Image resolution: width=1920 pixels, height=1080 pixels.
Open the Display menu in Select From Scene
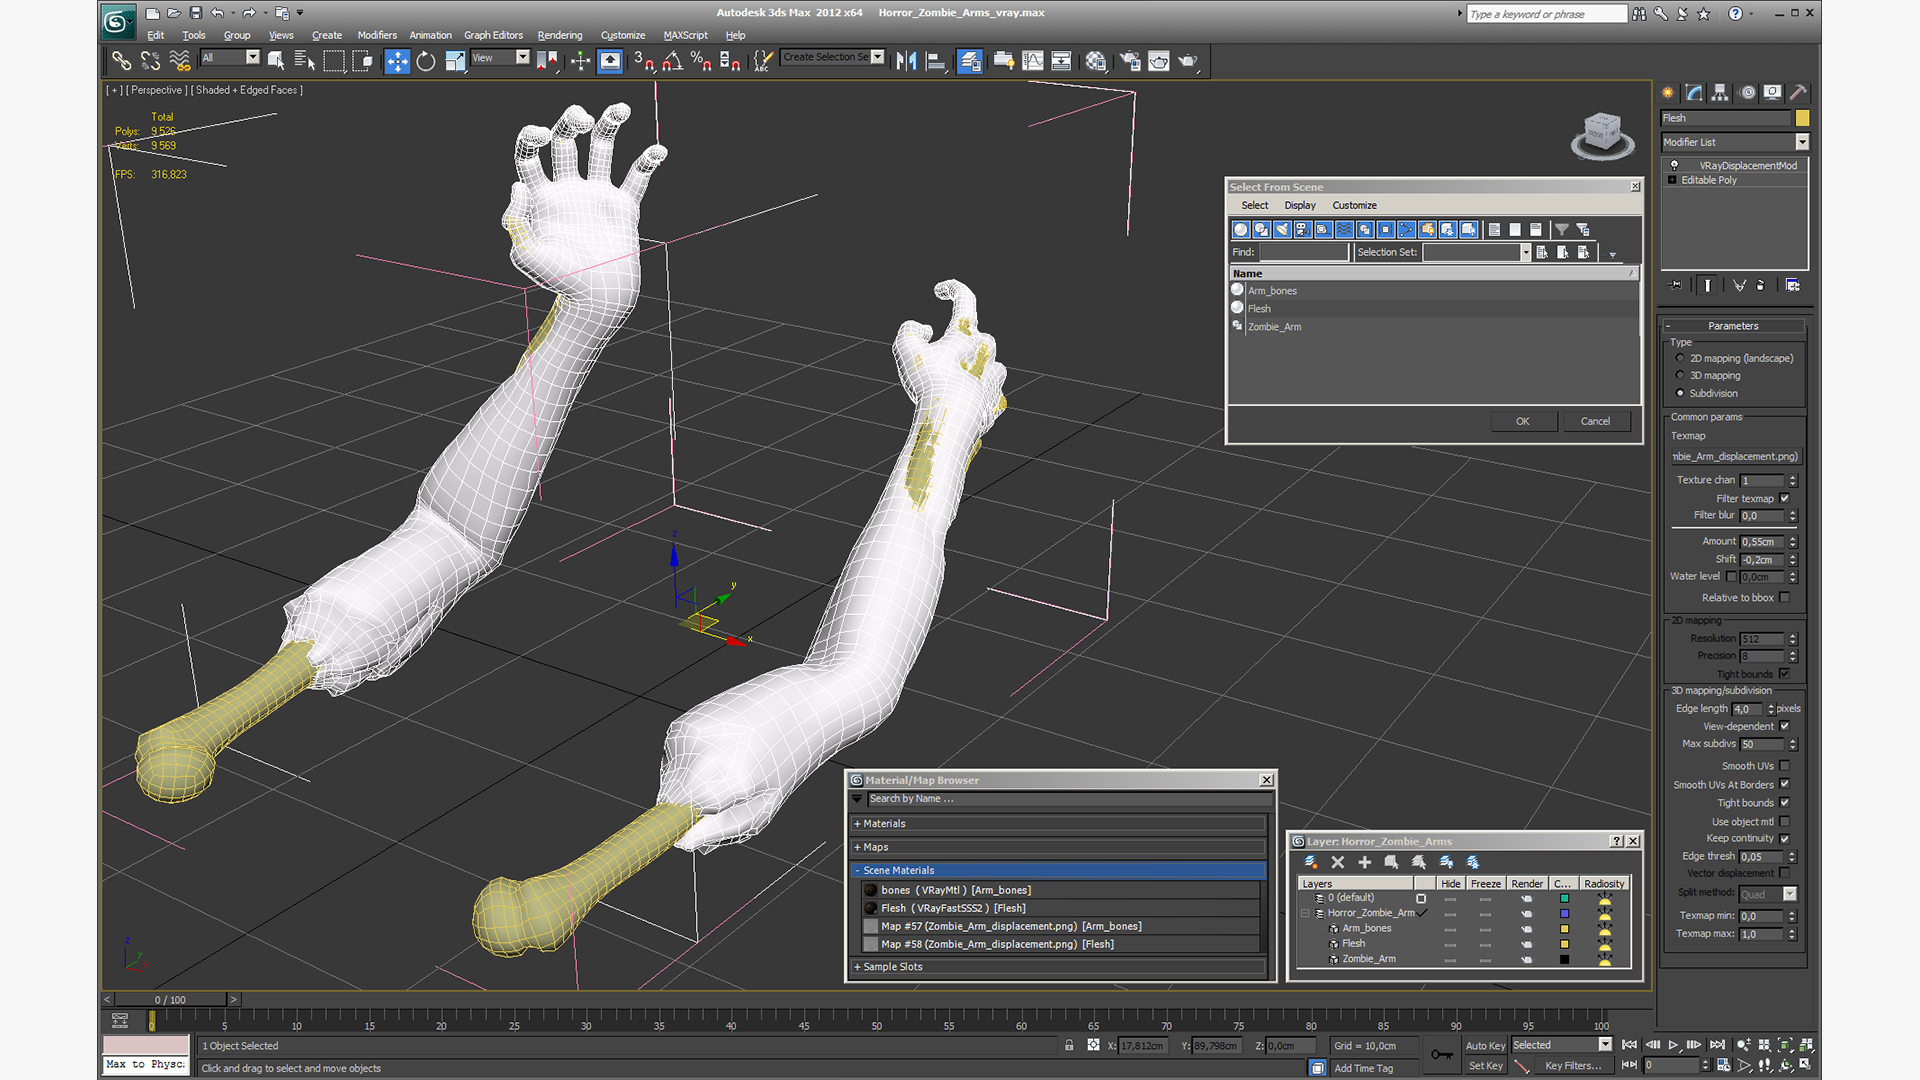point(1299,205)
